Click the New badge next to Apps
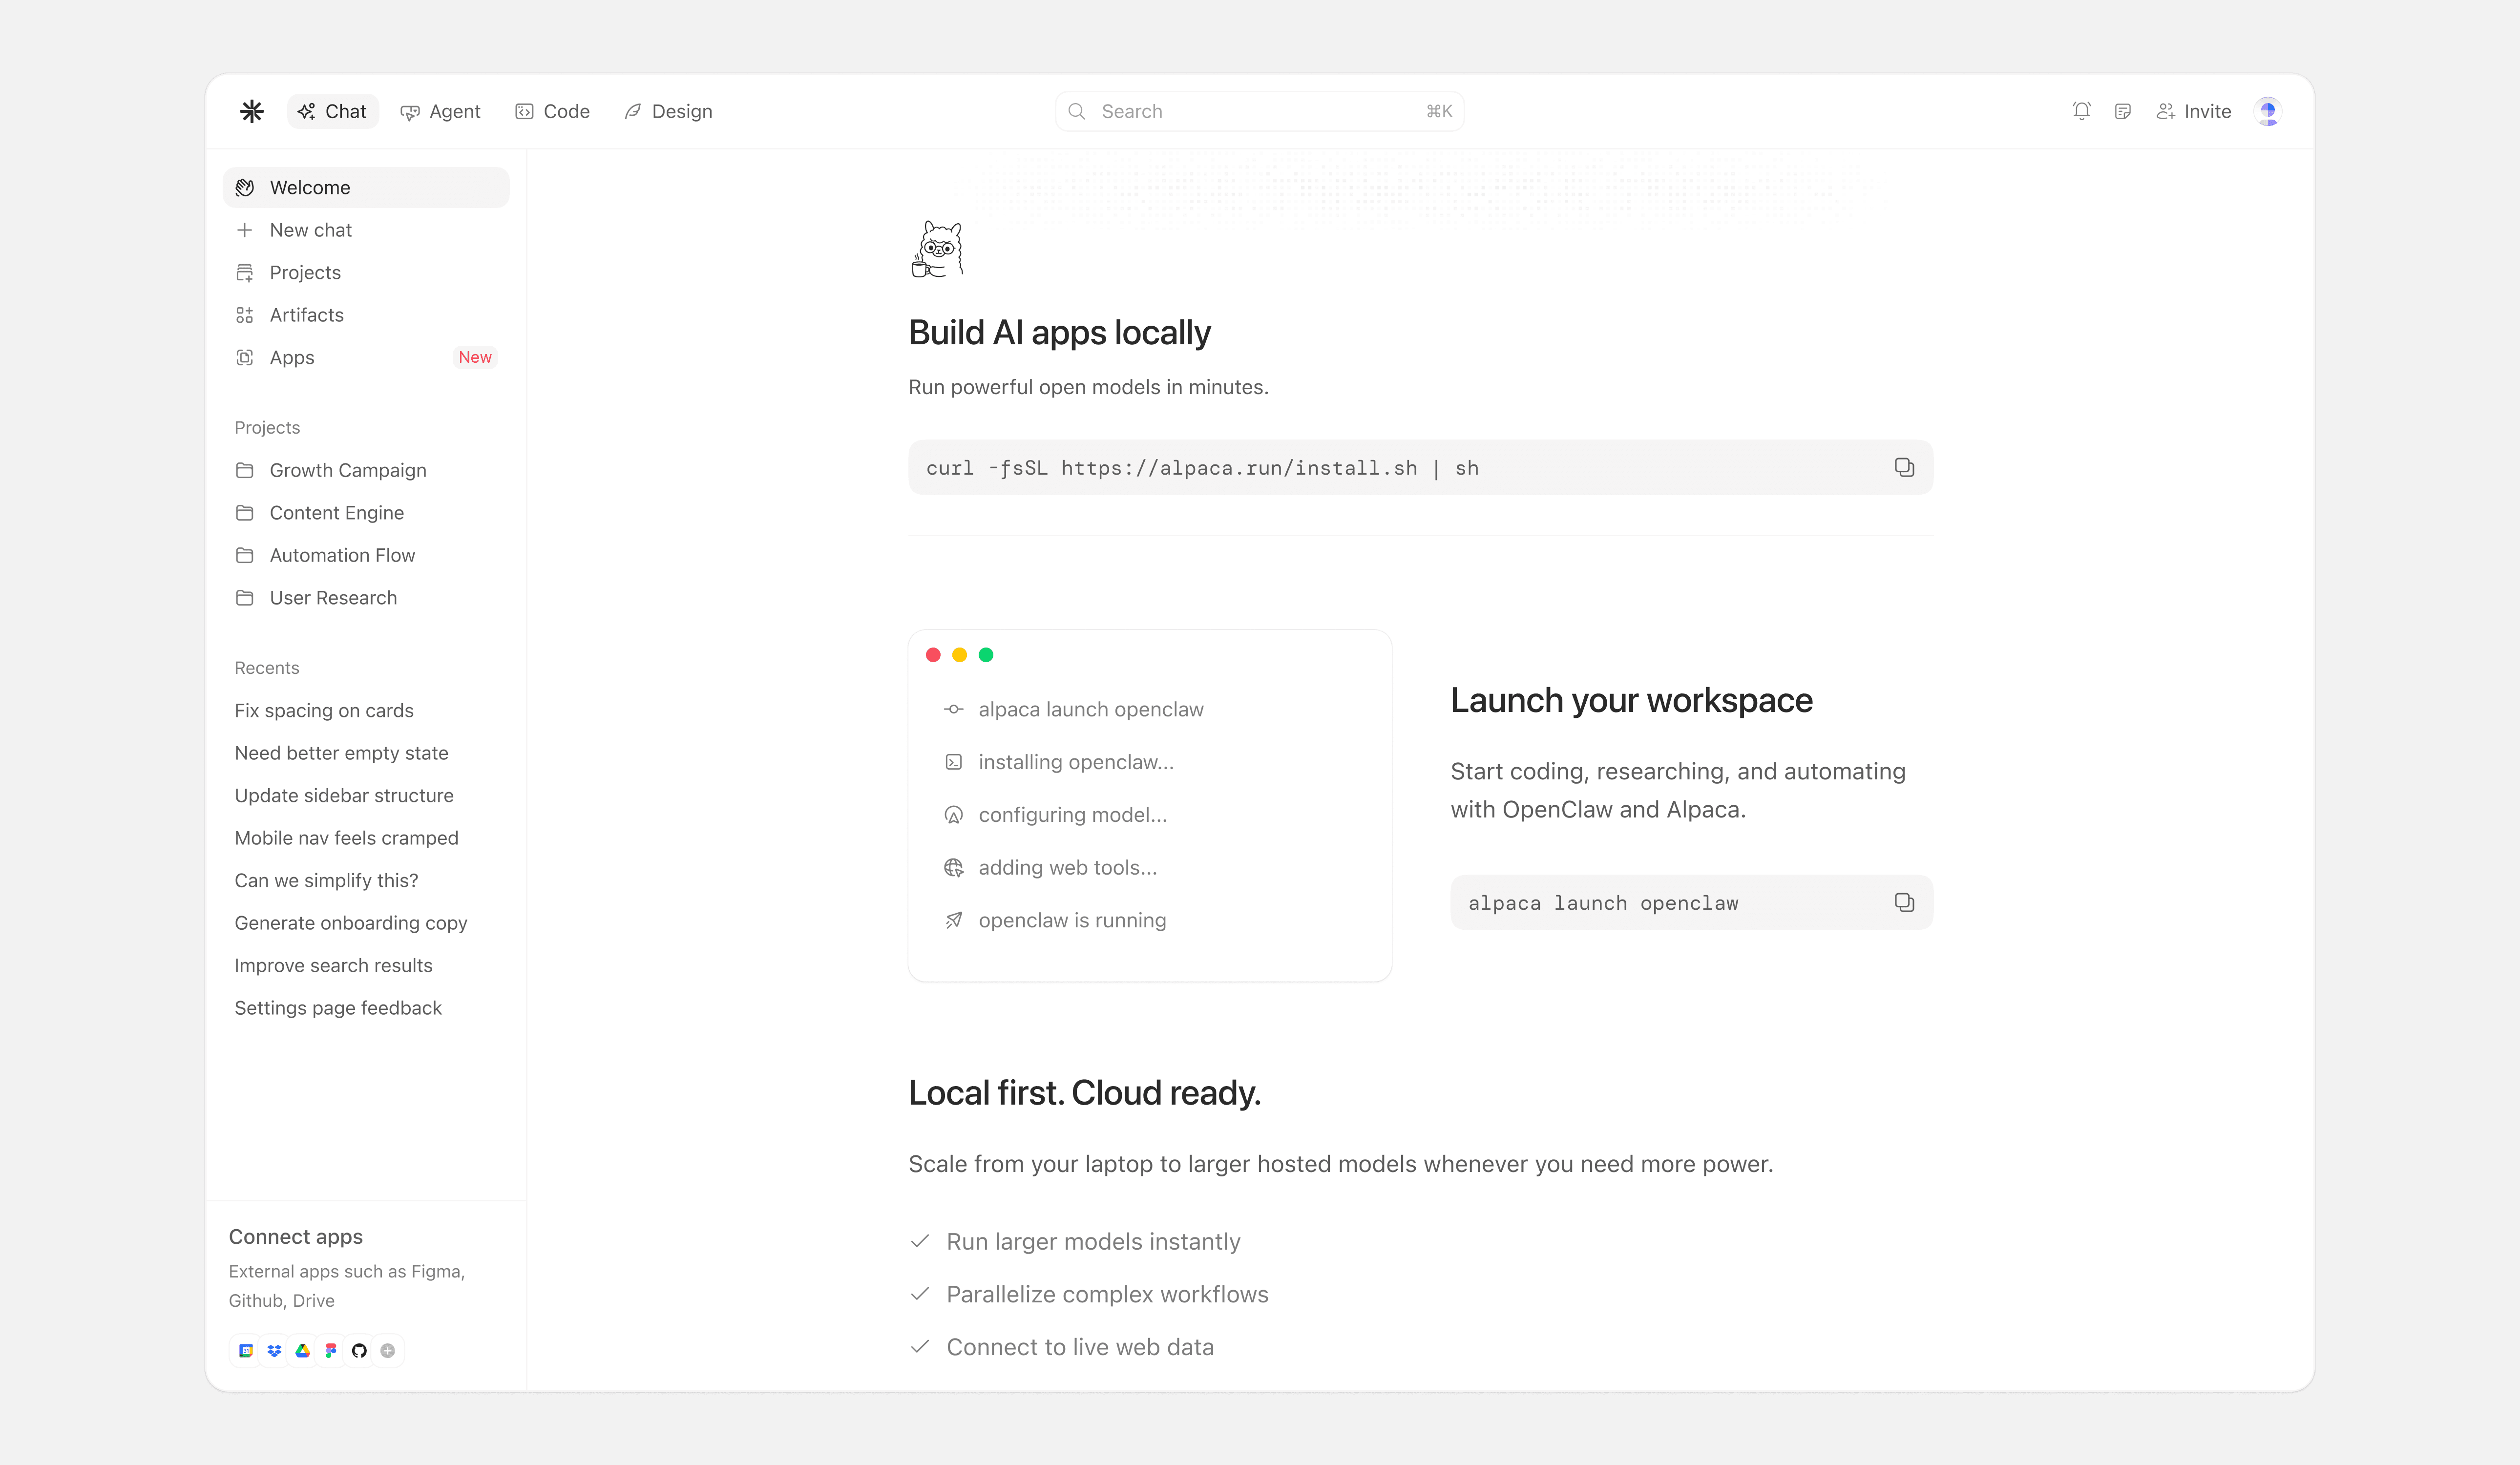Viewport: 2520px width, 1465px height. (475, 357)
